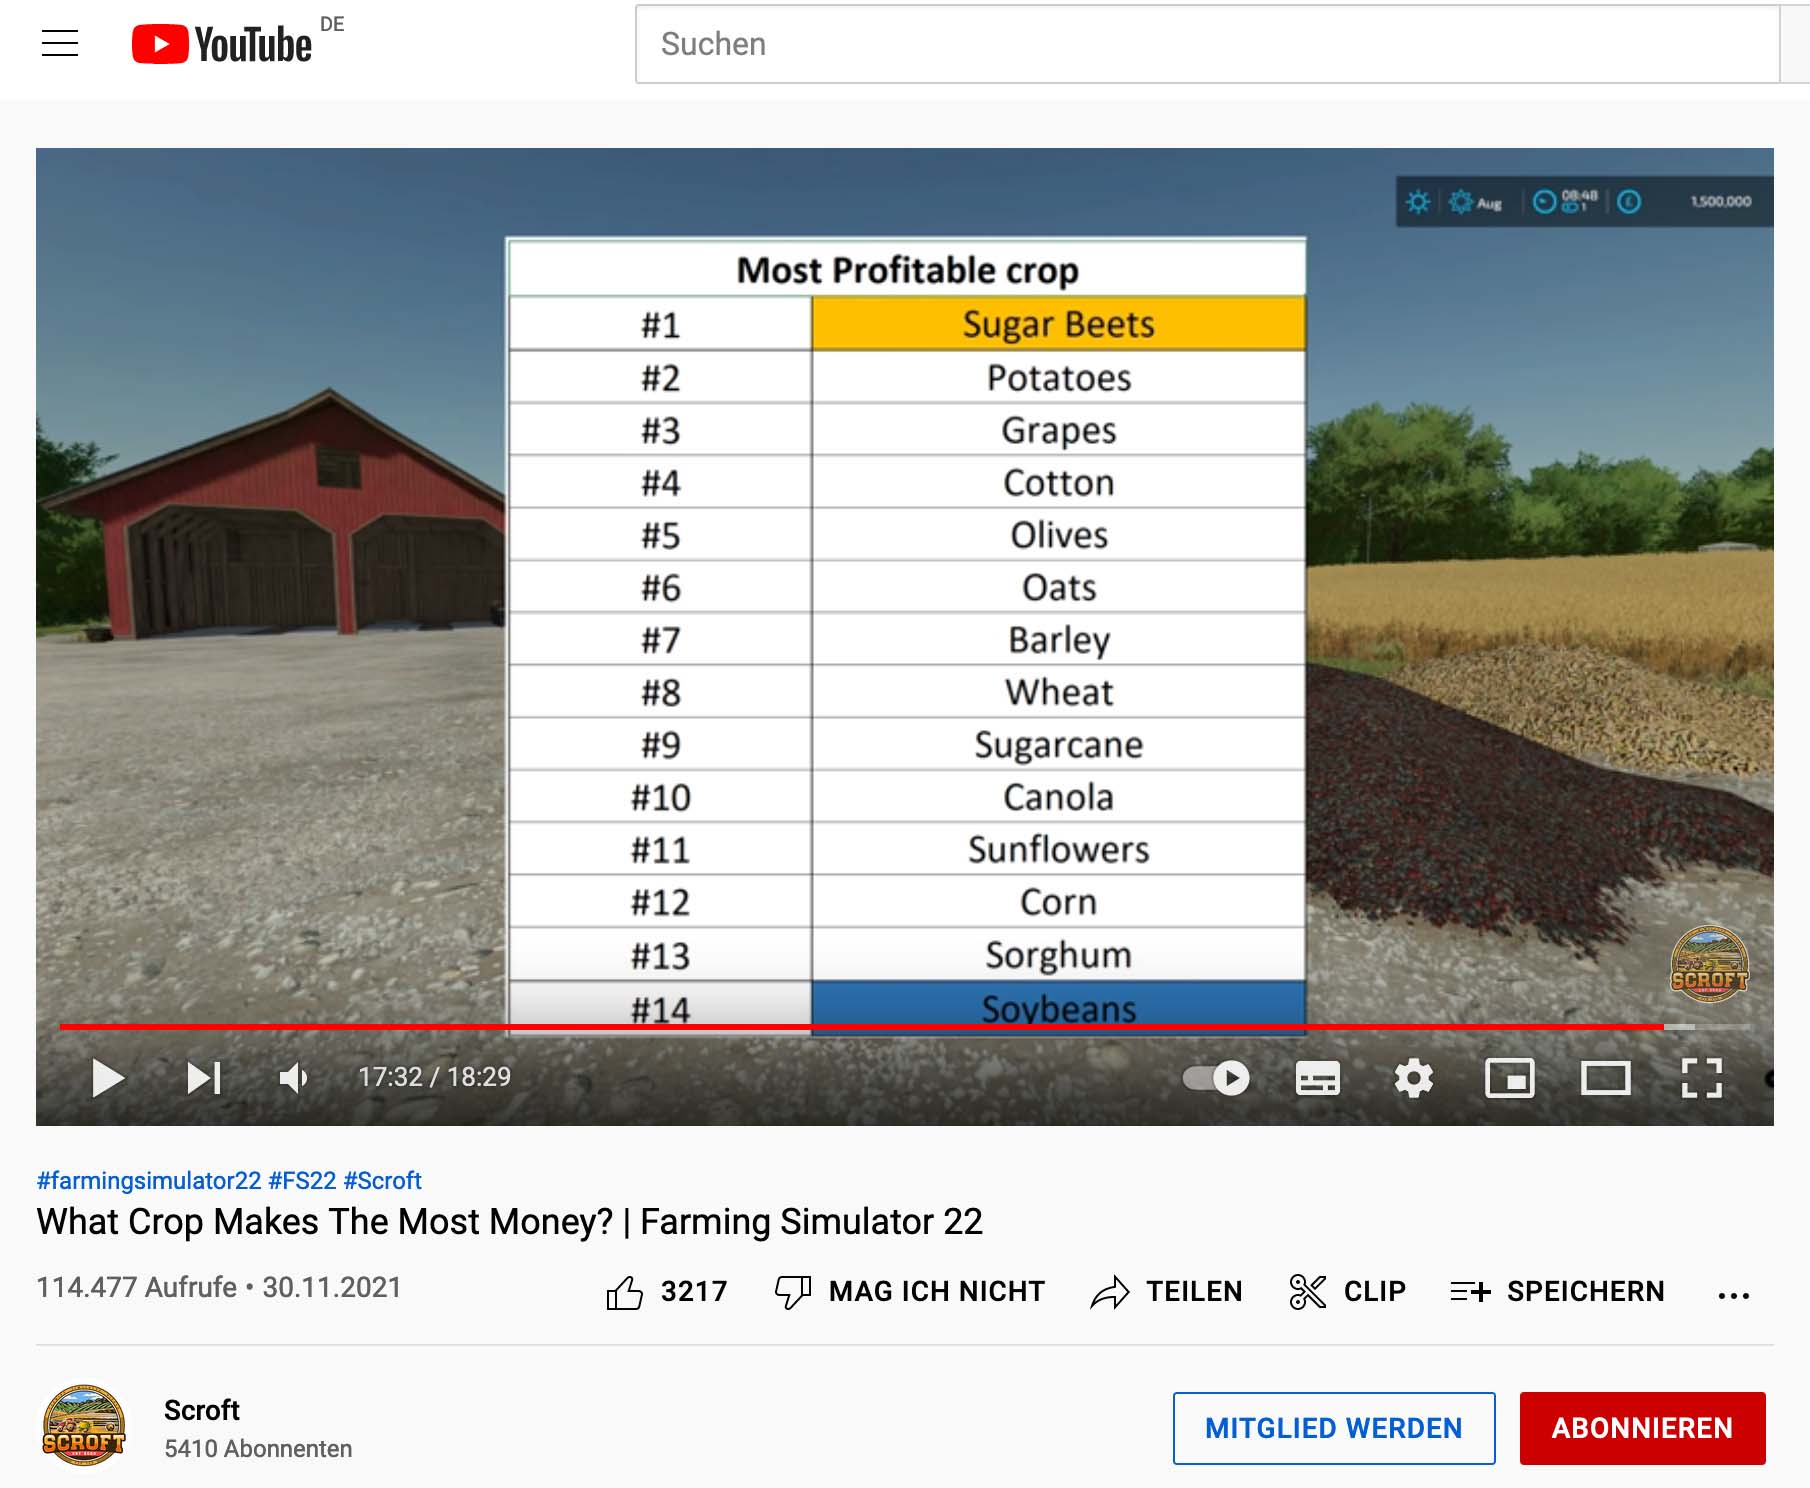Screen dimensions: 1810x1488
Task: Dislike the video (Mag ich nicht)
Action: click(910, 1292)
